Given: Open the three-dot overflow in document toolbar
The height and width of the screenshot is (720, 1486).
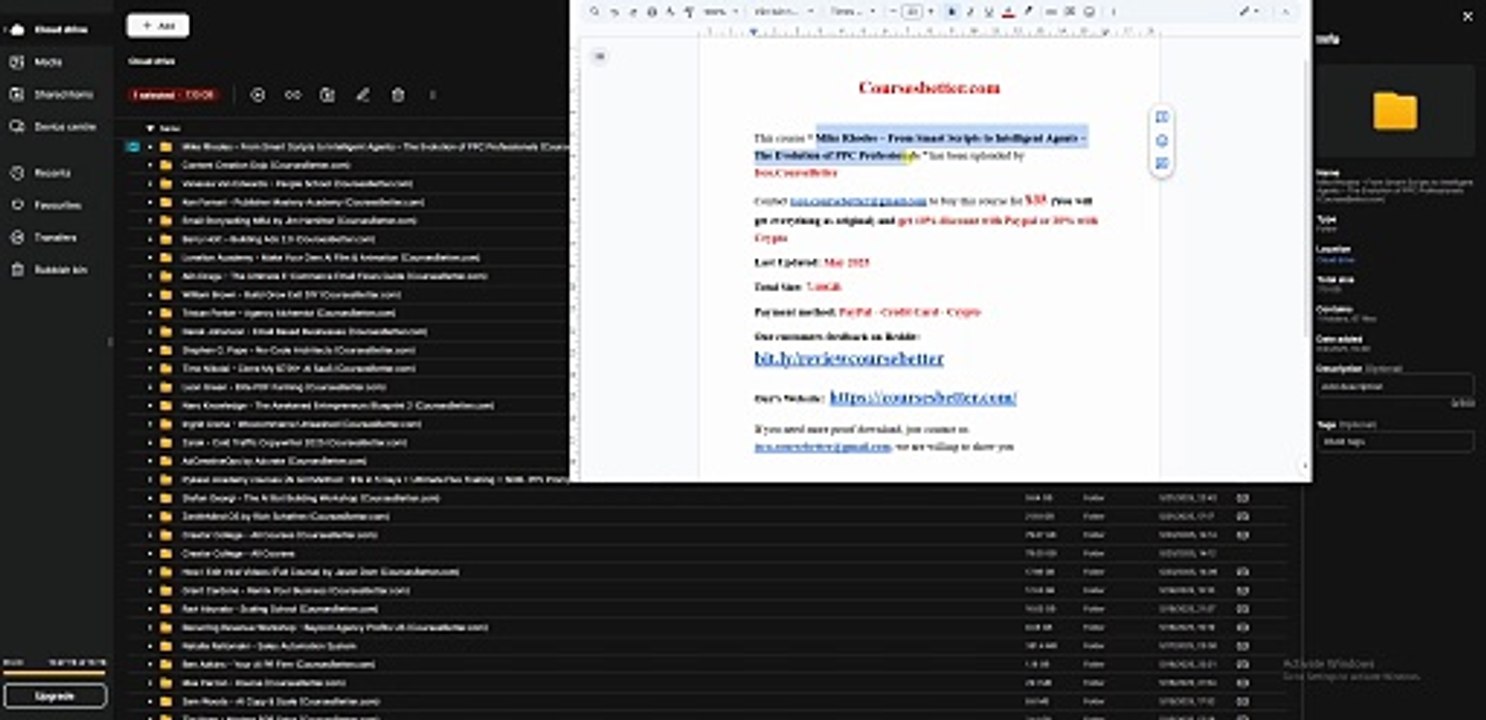Looking at the screenshot, I should click(1113, 12).
